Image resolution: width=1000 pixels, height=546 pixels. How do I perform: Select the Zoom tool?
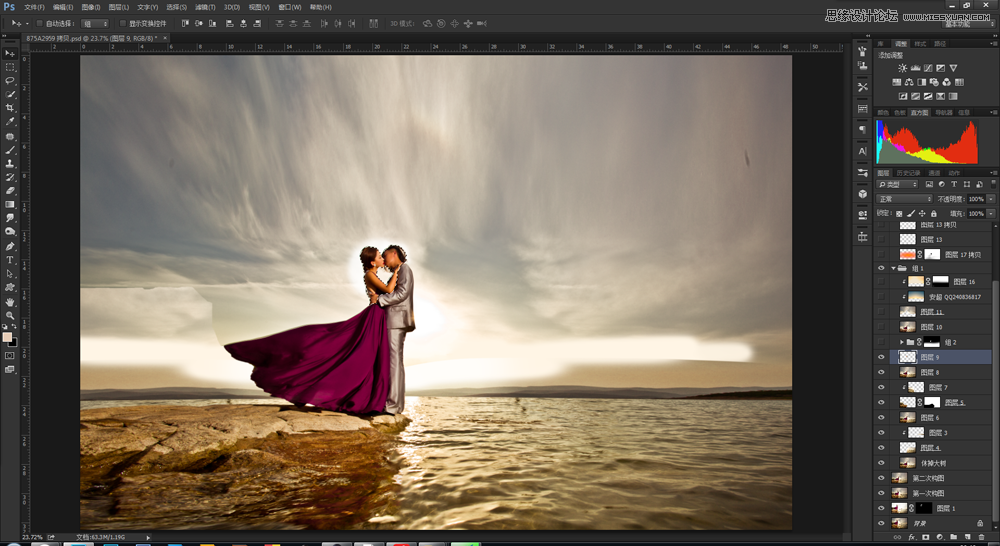coord(10,315)
